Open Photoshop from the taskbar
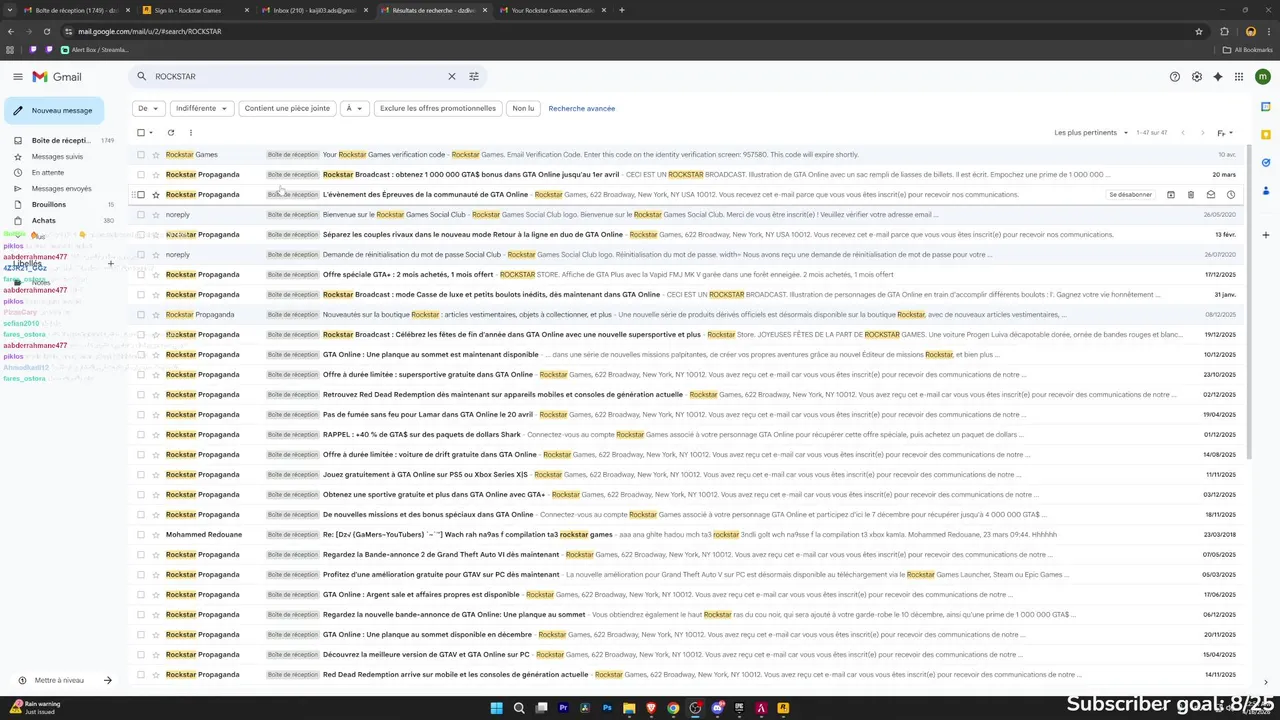The width and height of the screenshot is (1280, 720). tap(607, 708)
